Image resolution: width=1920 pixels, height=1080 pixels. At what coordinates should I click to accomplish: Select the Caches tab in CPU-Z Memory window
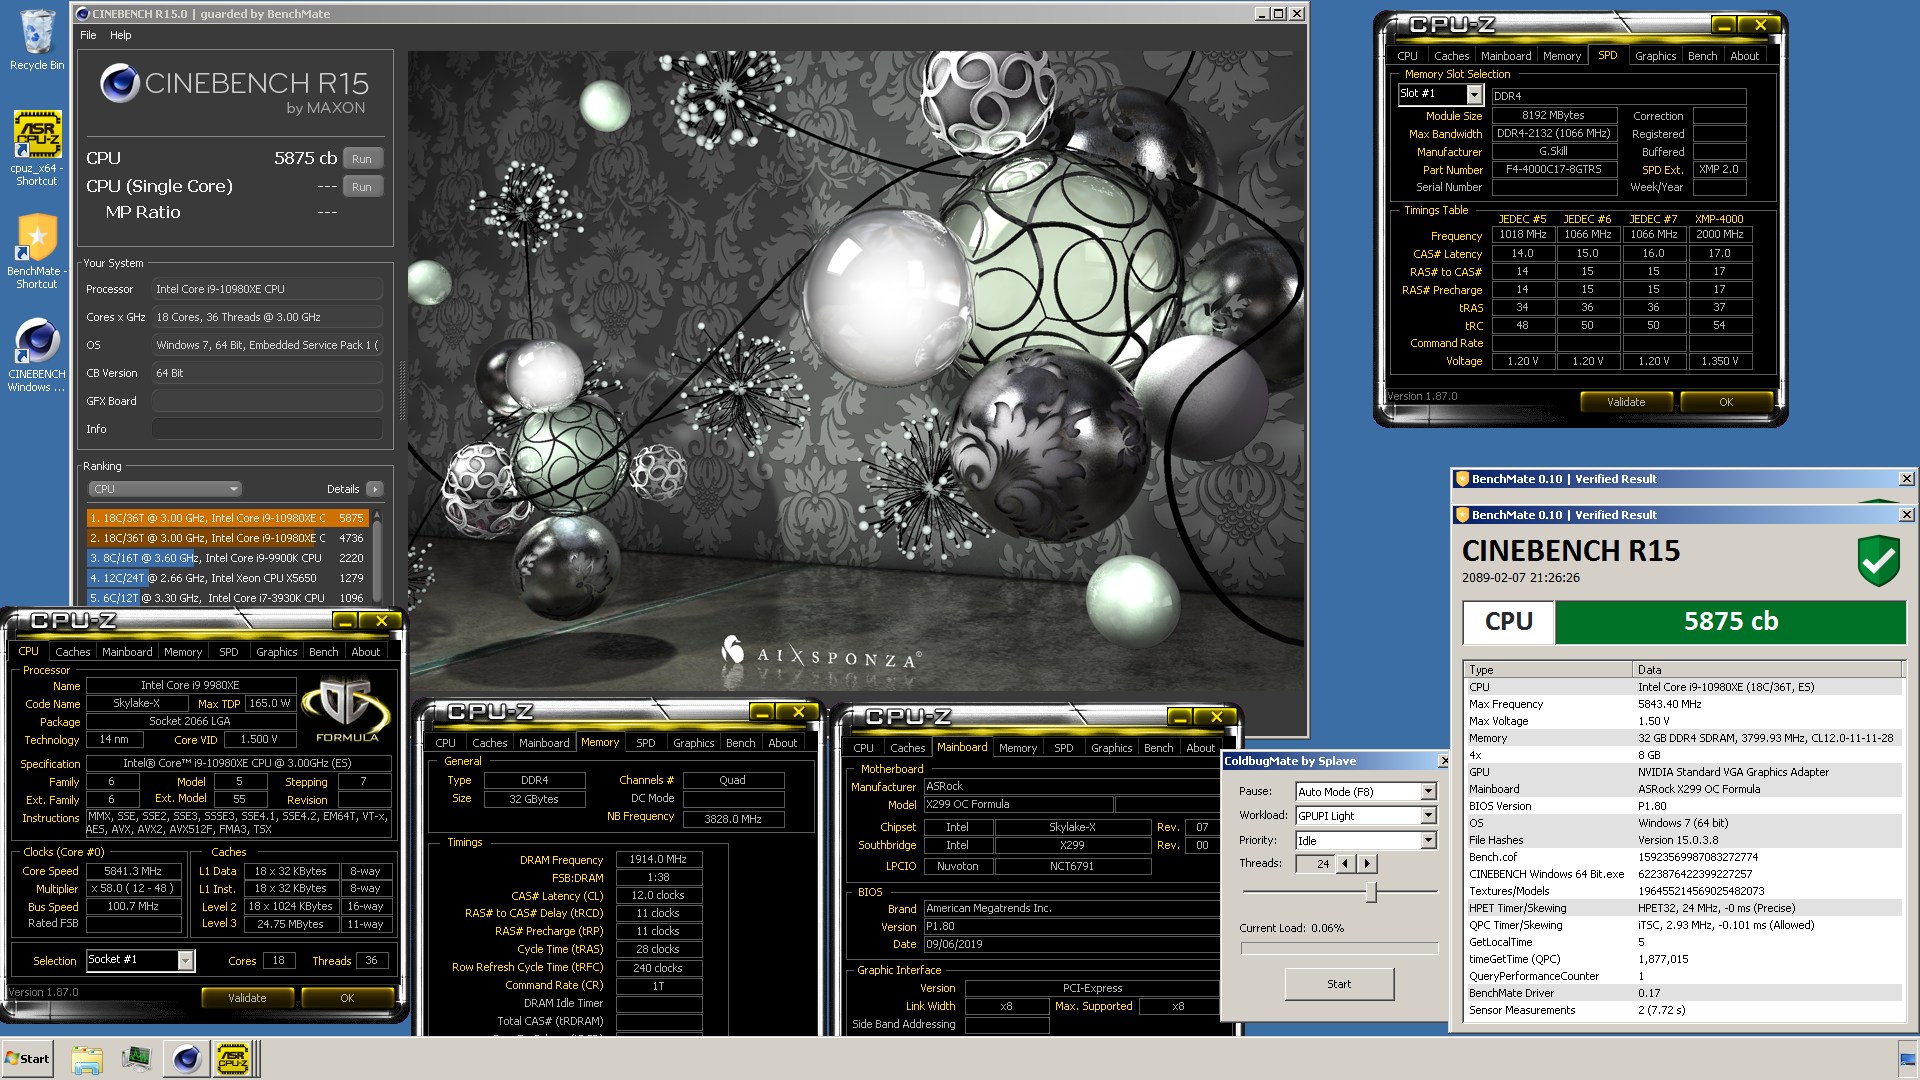pyautogui.click(x=489, y=743)
